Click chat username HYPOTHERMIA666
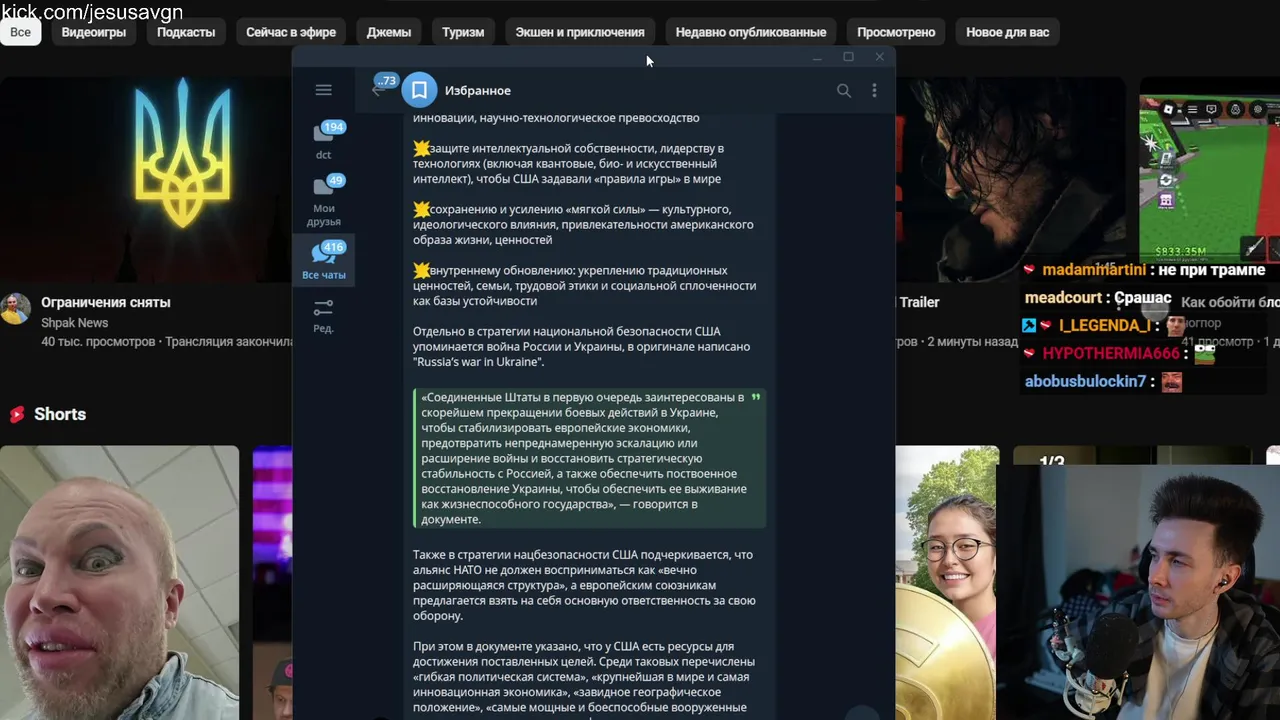The width and height of the screenshot is (1280, 720). (x=1111, y=353)
